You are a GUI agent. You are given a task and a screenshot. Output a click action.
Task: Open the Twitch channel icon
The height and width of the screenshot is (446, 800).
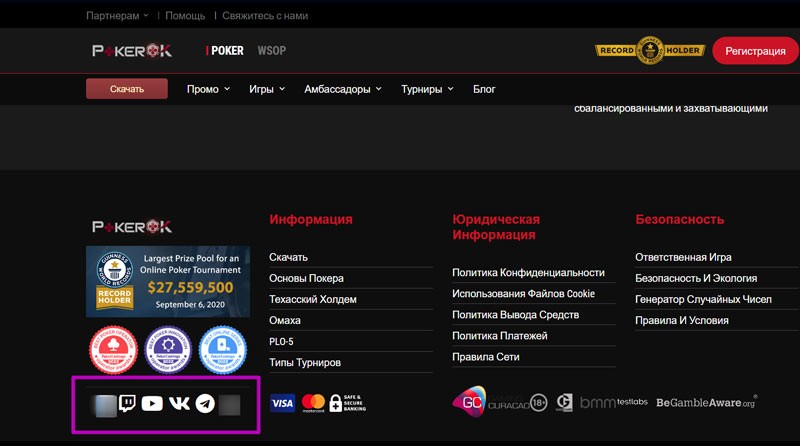tap(128, 404)
